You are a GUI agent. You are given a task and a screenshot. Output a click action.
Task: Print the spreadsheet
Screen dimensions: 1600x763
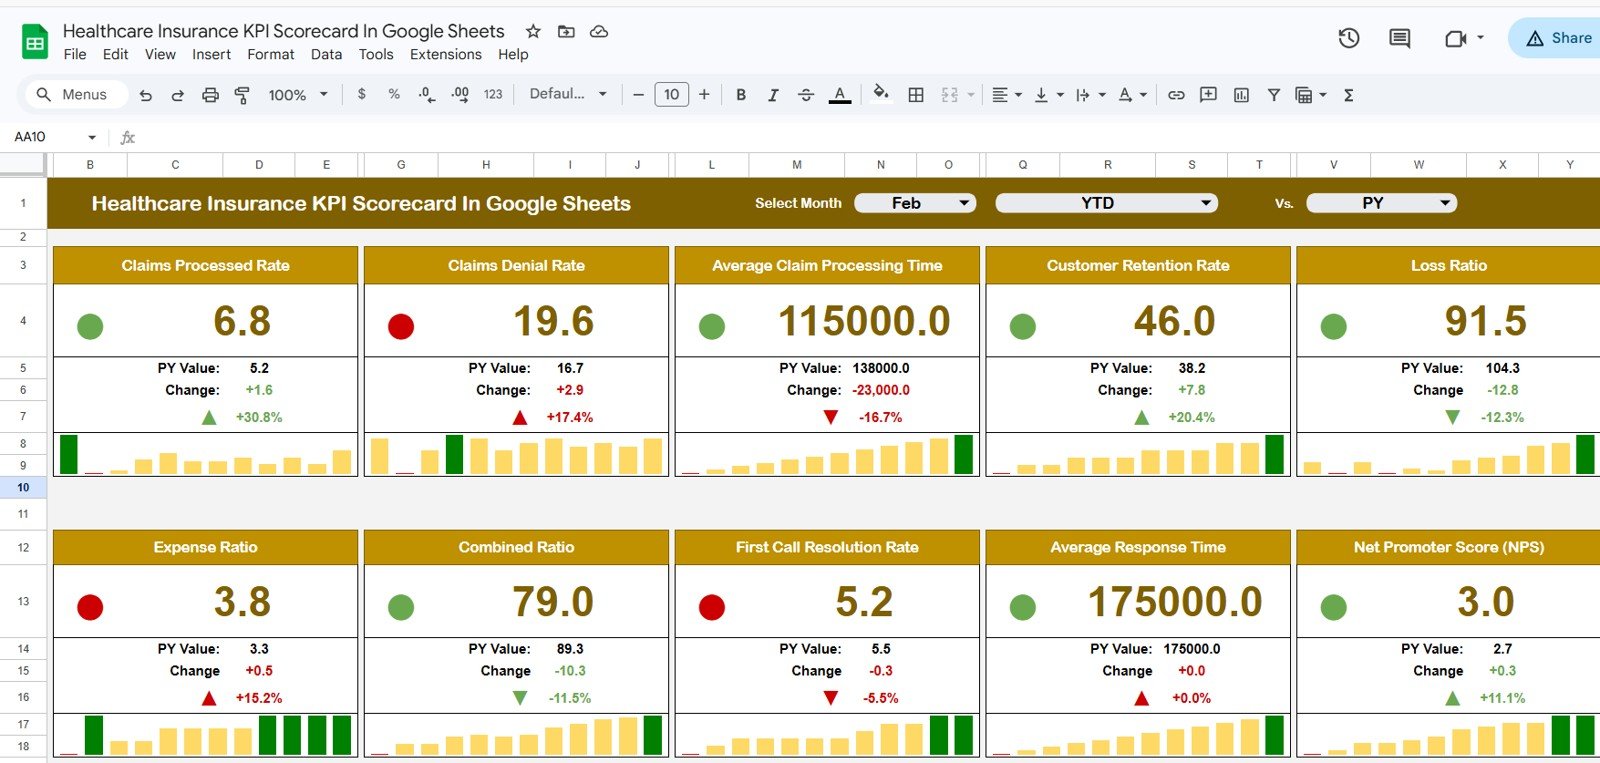(x=210, y=95)
